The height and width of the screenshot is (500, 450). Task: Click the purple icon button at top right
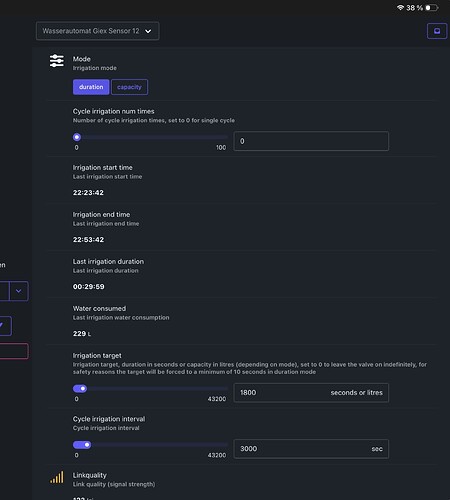point(437,31)
